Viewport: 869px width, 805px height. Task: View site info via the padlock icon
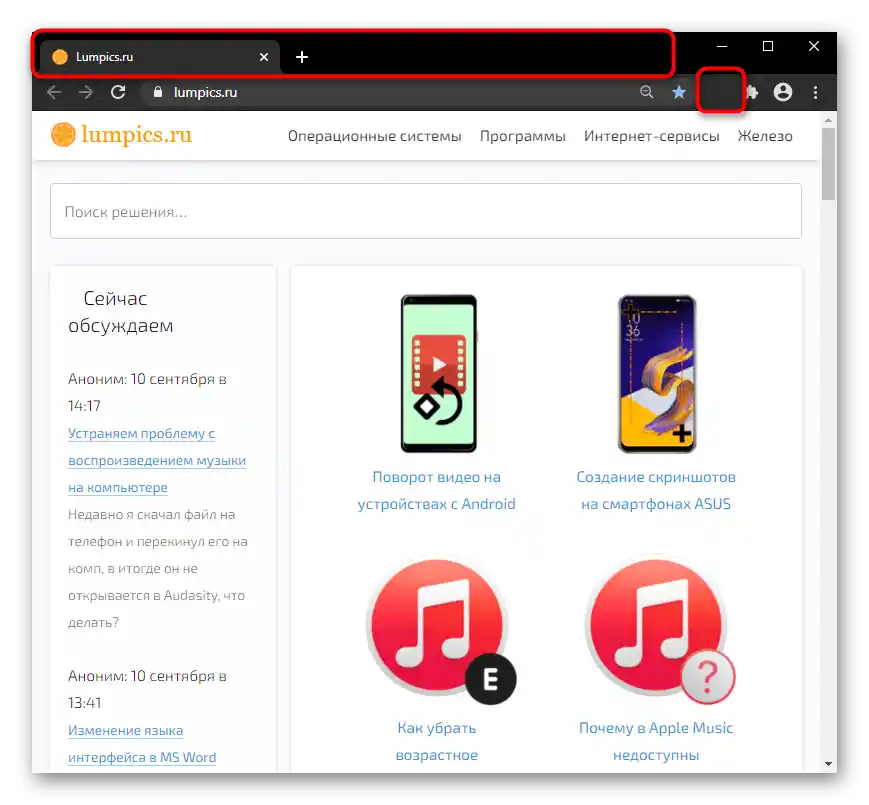[x=158, y=92]
